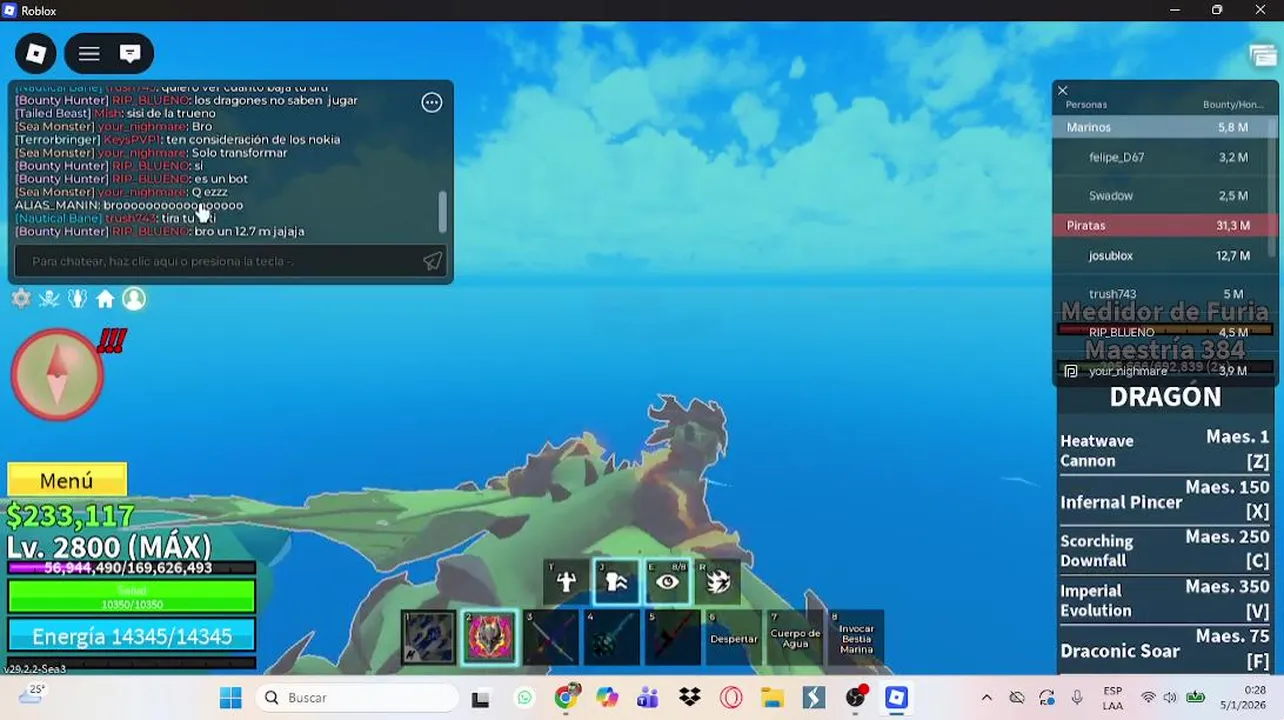Viewport: 1284px width, 720px height.
Task: Select hotbar slot 4 mace weapon
Action: 612,637
